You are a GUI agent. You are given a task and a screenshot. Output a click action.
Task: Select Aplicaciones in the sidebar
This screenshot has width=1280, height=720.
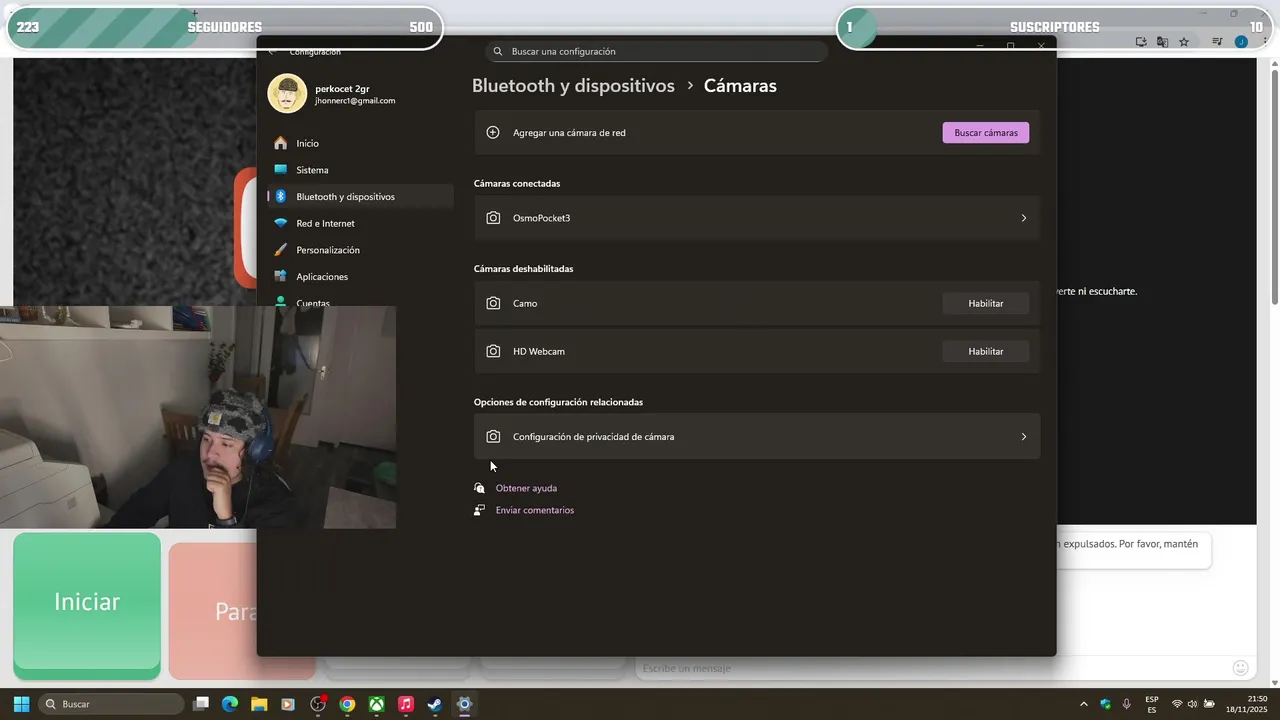click(x=361, y=276)
